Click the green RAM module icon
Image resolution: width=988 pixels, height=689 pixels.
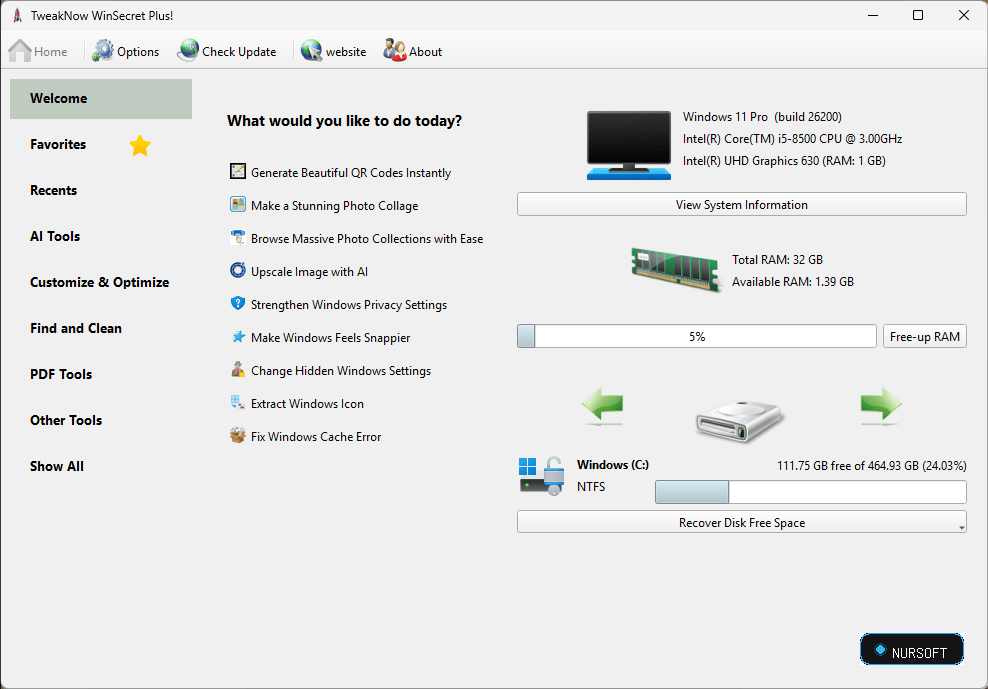(x=675, y=269)
